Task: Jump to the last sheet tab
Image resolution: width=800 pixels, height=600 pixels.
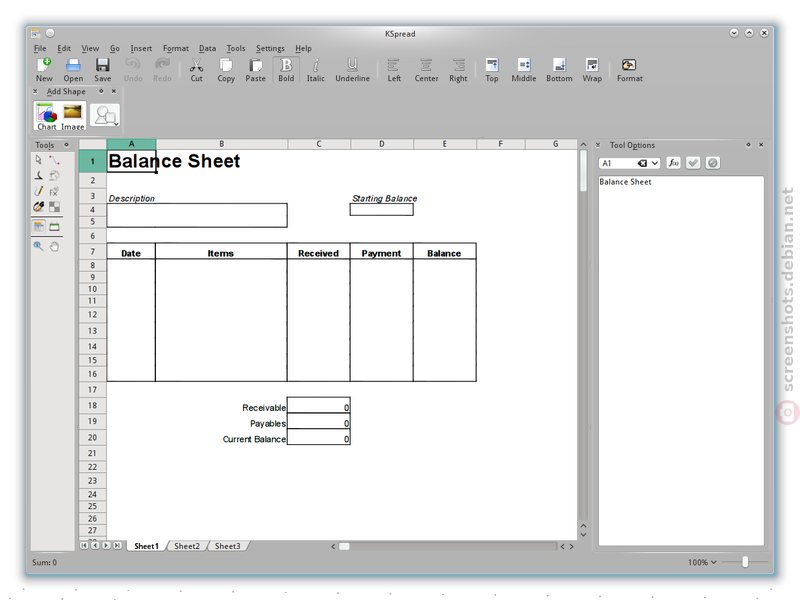Action: [x=117, y=545]
